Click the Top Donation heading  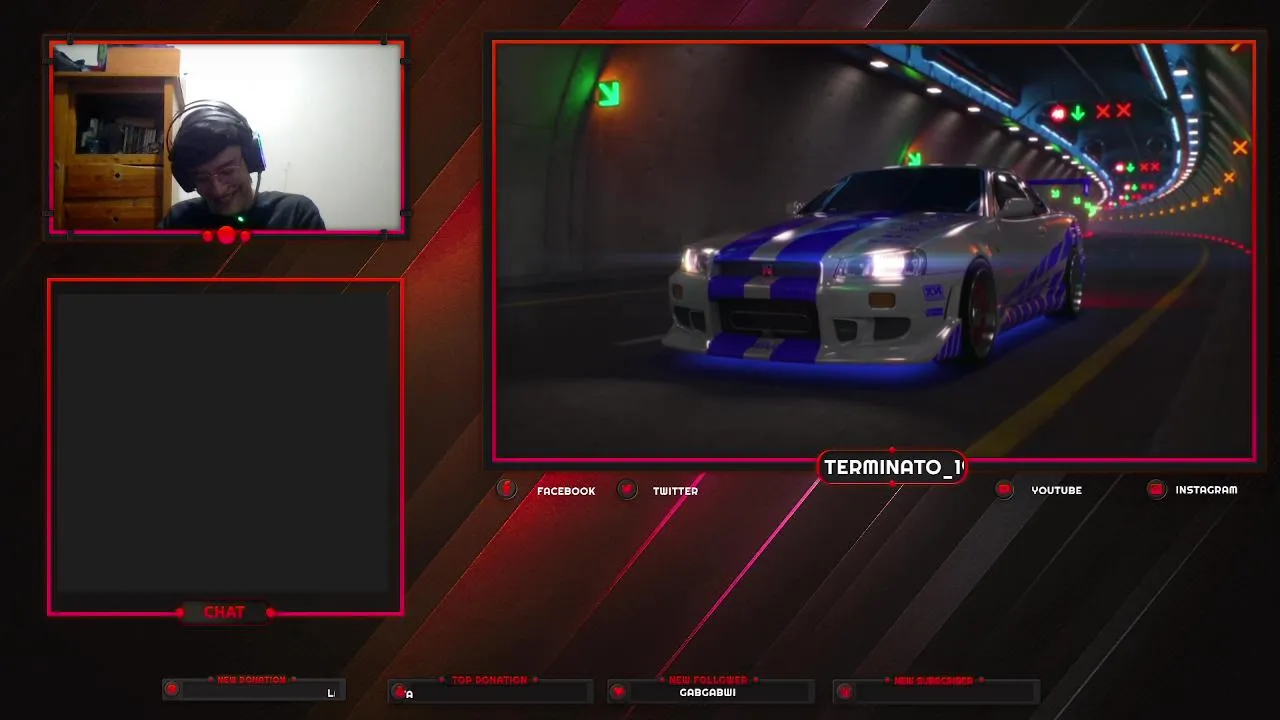tap(489, 680)
